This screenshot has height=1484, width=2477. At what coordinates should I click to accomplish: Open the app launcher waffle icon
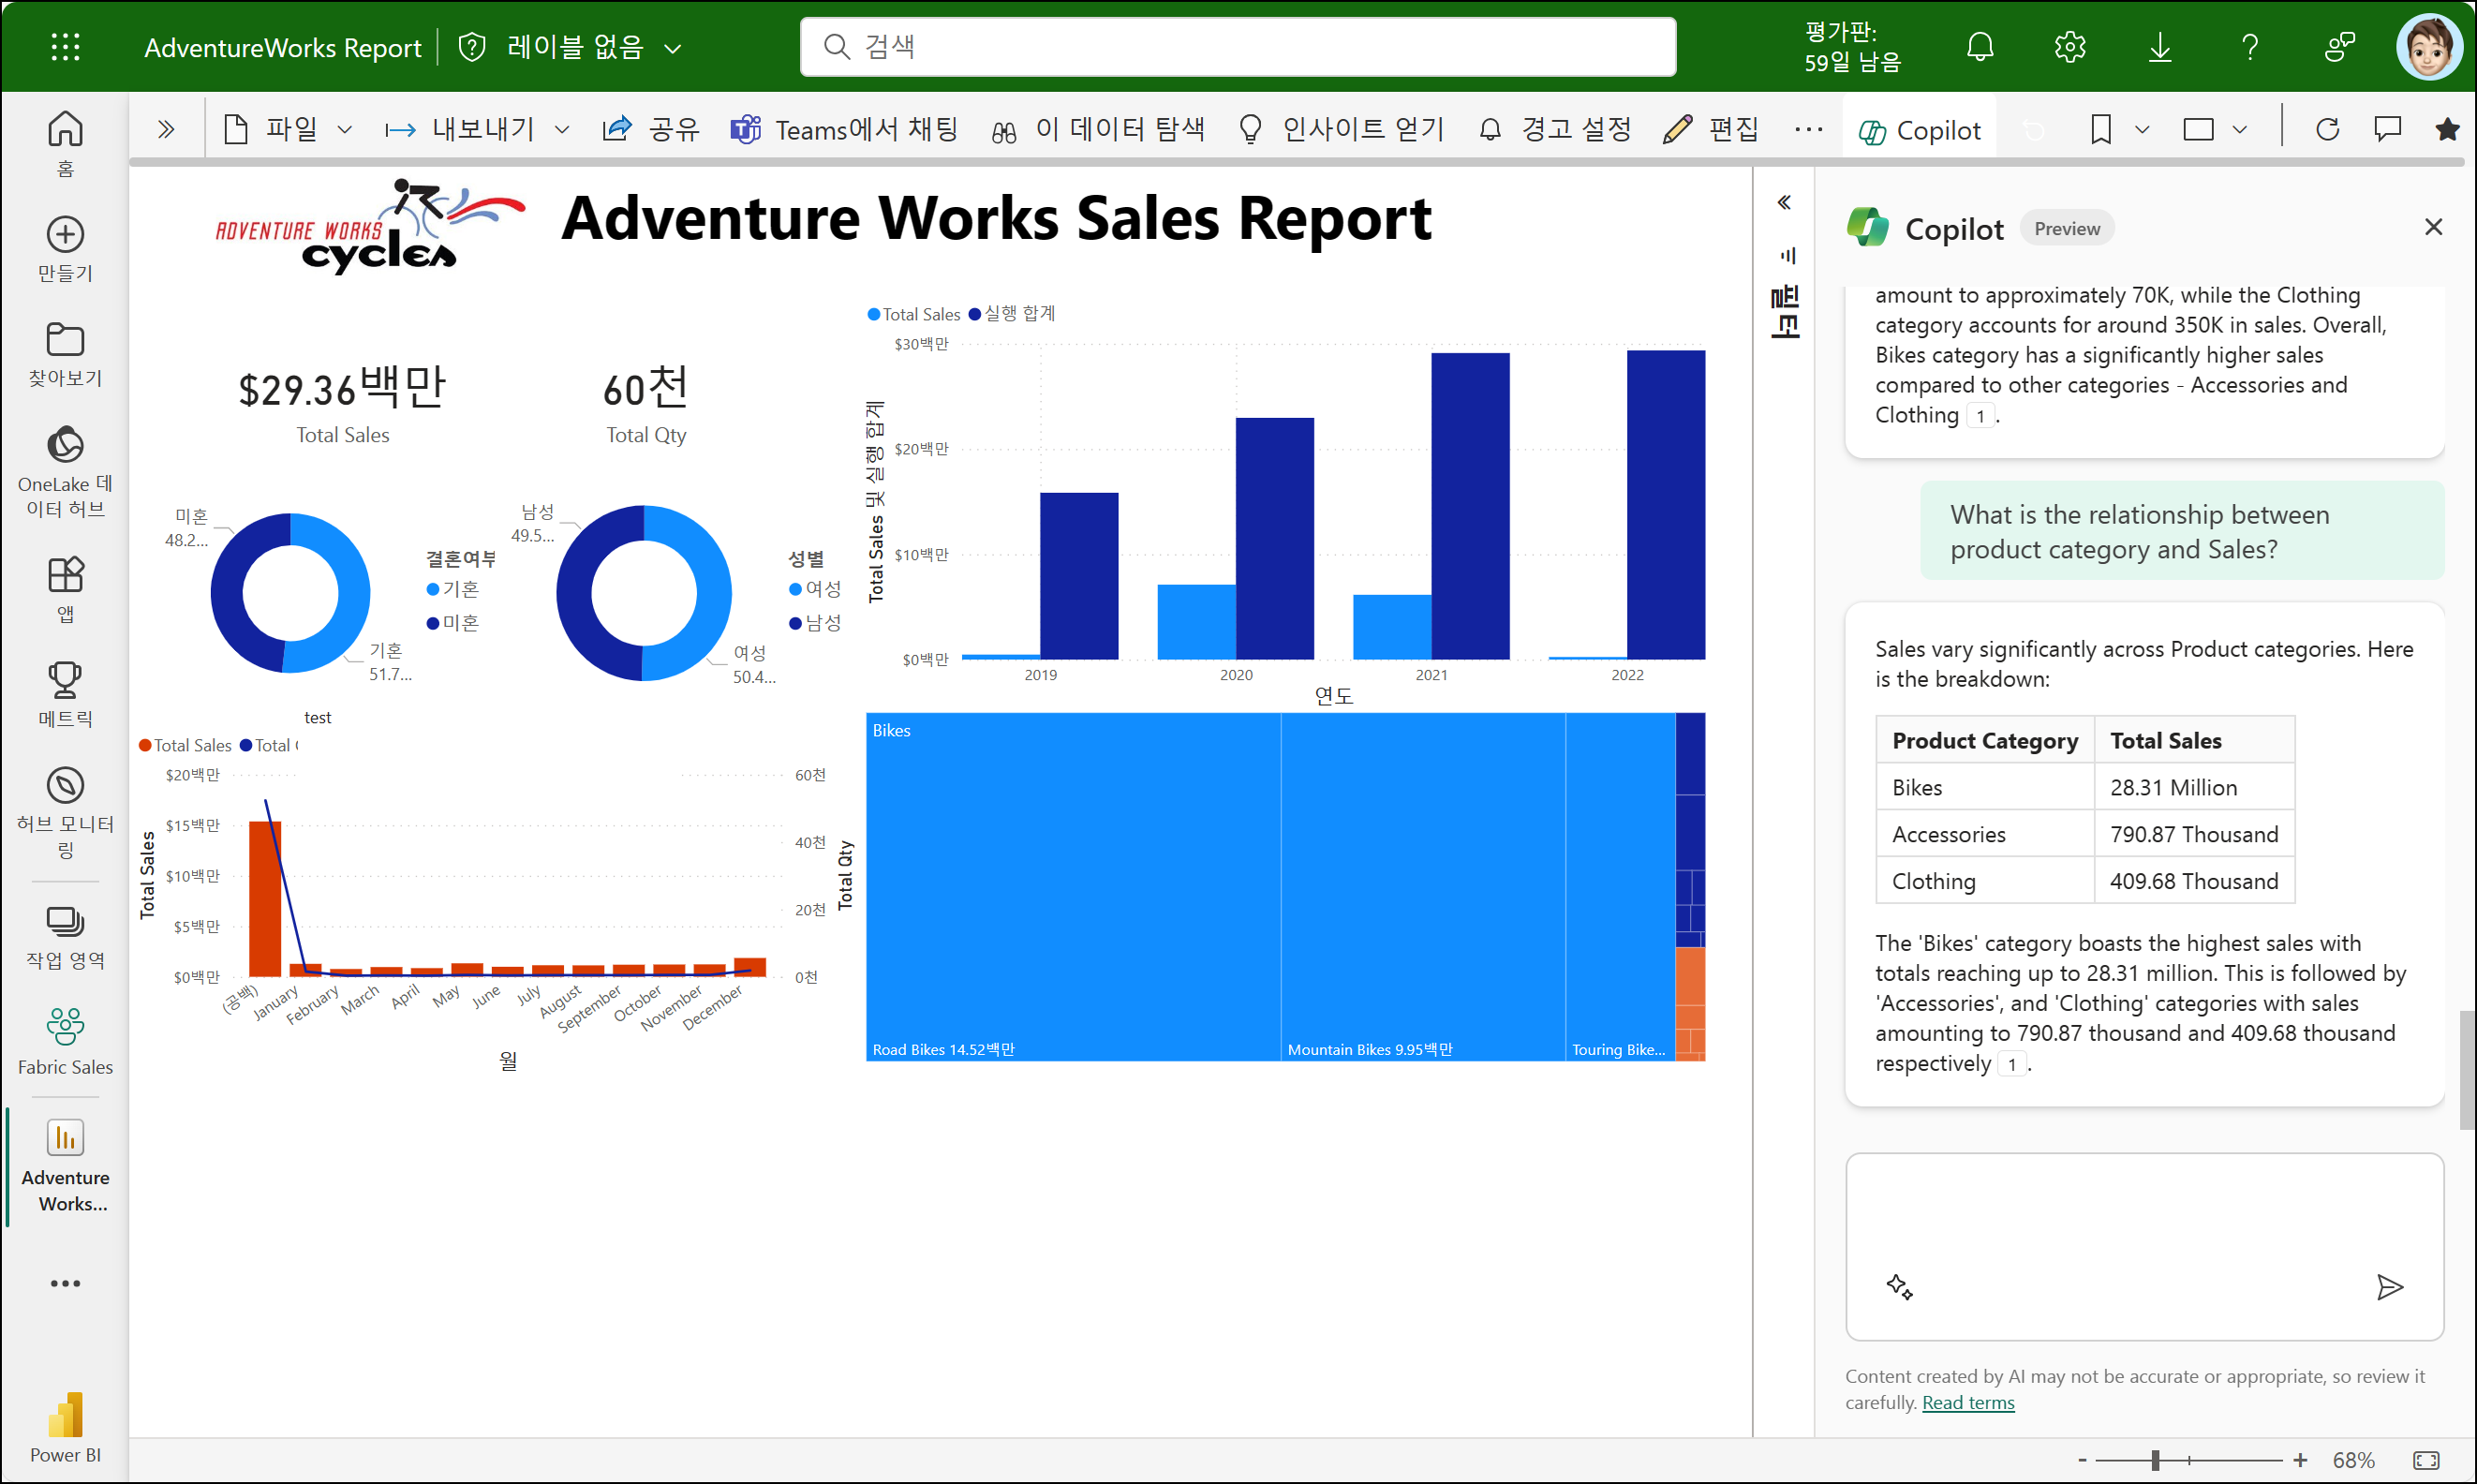tap(65, 47)
